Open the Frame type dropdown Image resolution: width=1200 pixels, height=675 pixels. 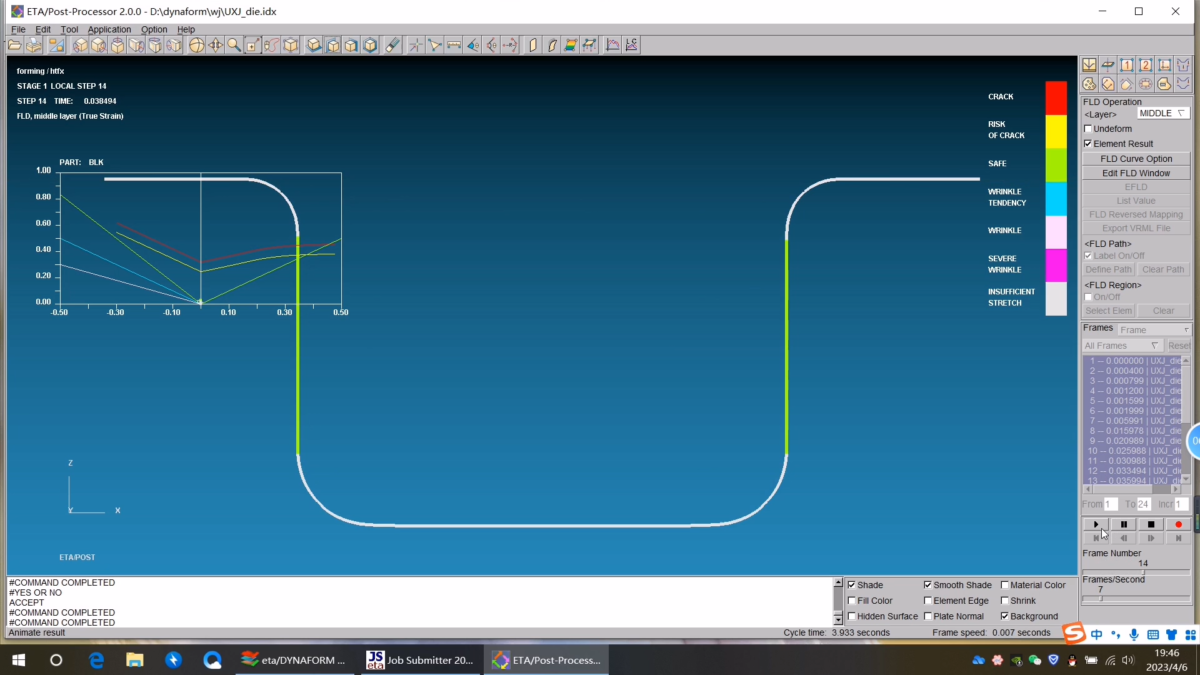coord(1154,330)
